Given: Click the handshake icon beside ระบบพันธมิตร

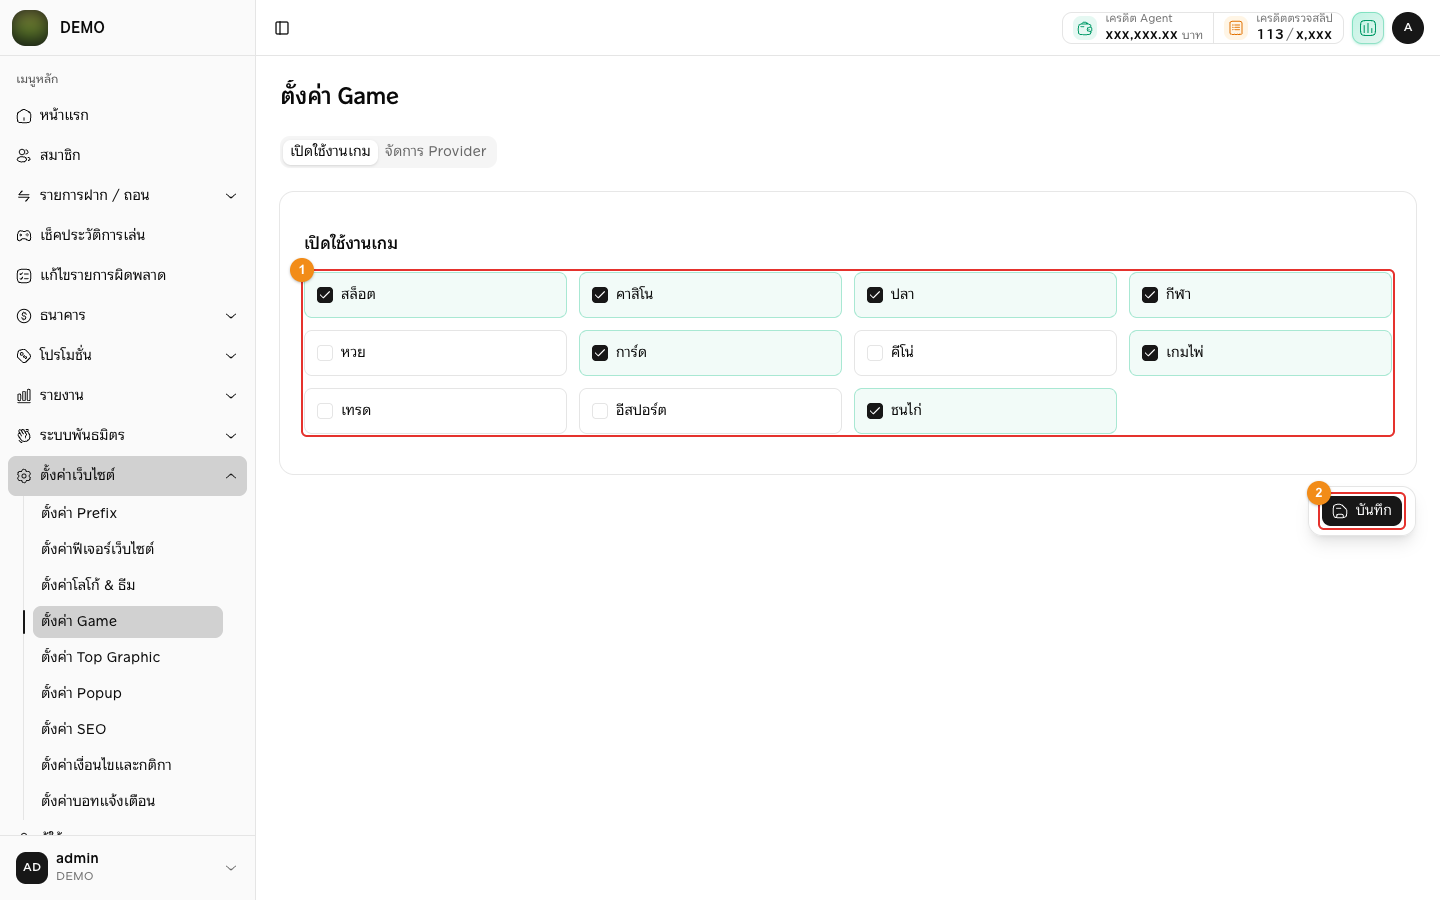Looking at the screenshot, I should (x=24, y=436).
